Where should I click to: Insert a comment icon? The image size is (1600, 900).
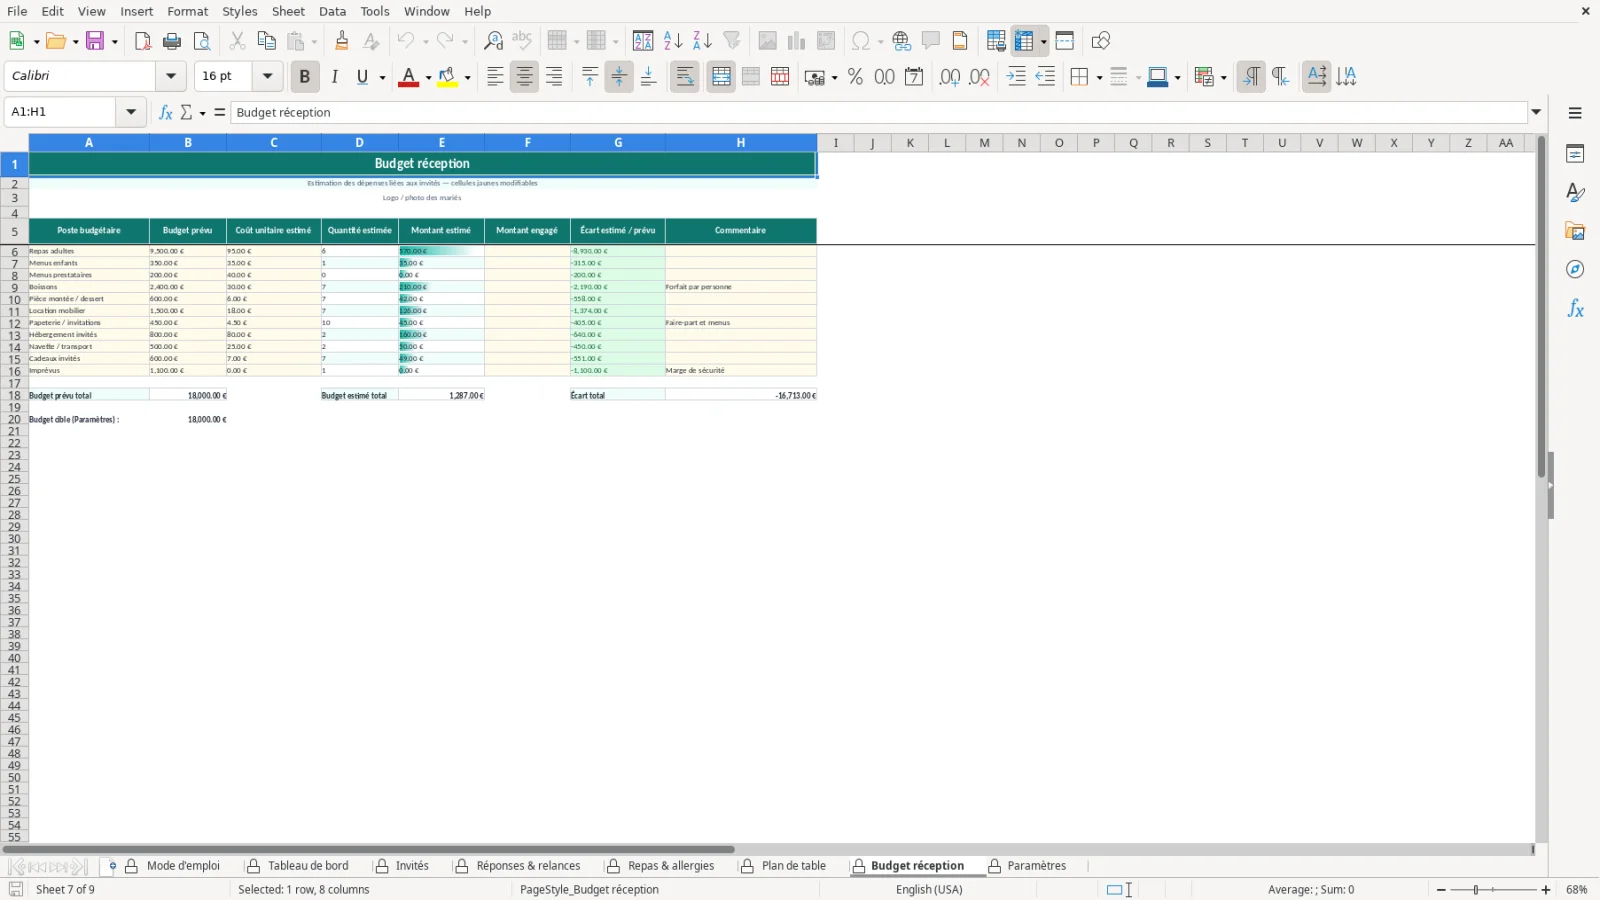[931, 41]
